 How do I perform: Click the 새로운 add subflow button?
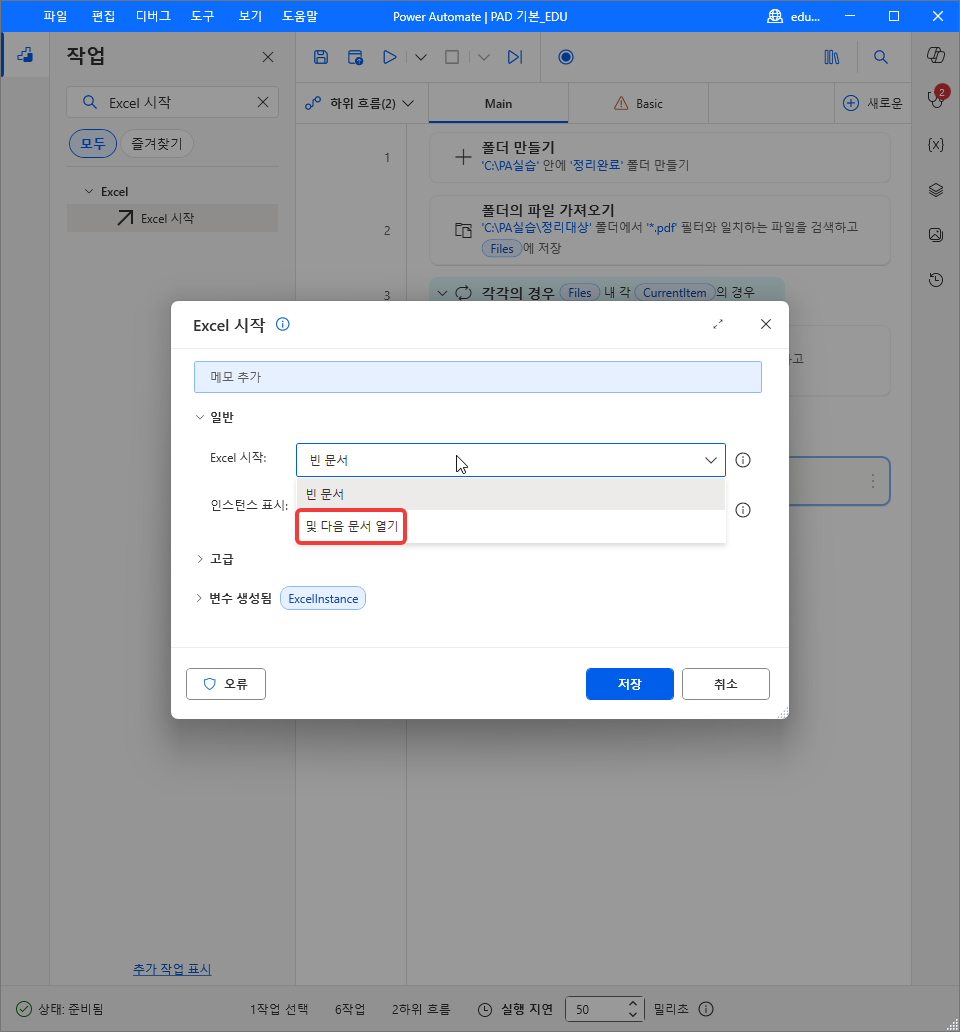(873, 103)
